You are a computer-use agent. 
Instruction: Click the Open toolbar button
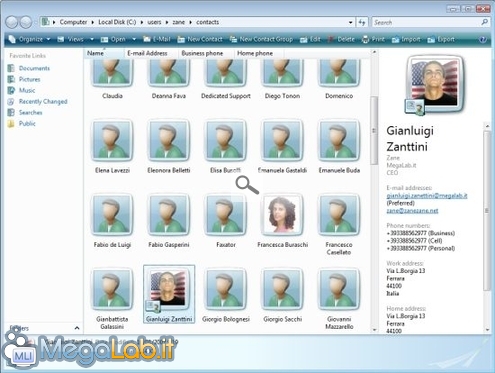tap(113, 39)
